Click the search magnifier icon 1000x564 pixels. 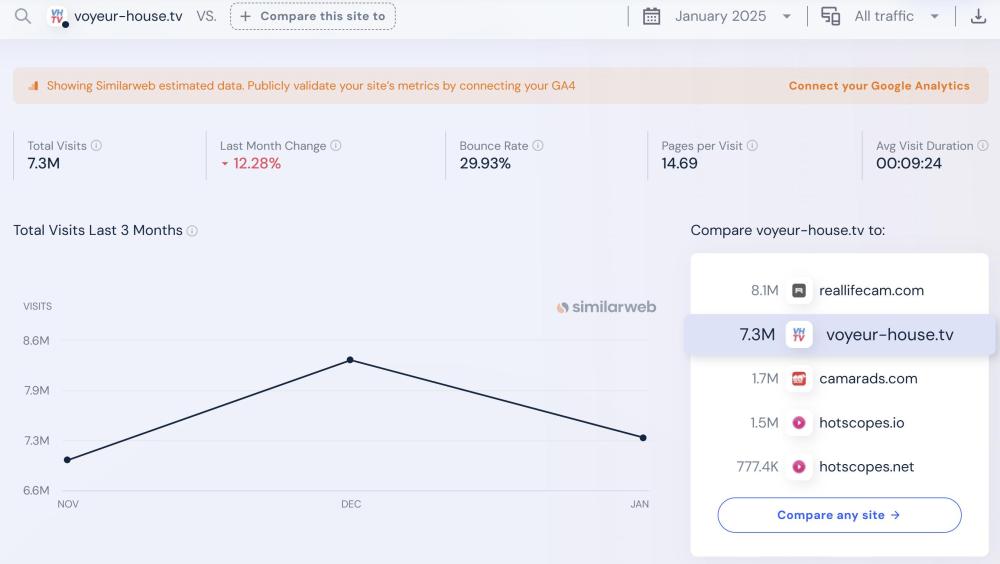pyautogui.click(x=22, y=16)
